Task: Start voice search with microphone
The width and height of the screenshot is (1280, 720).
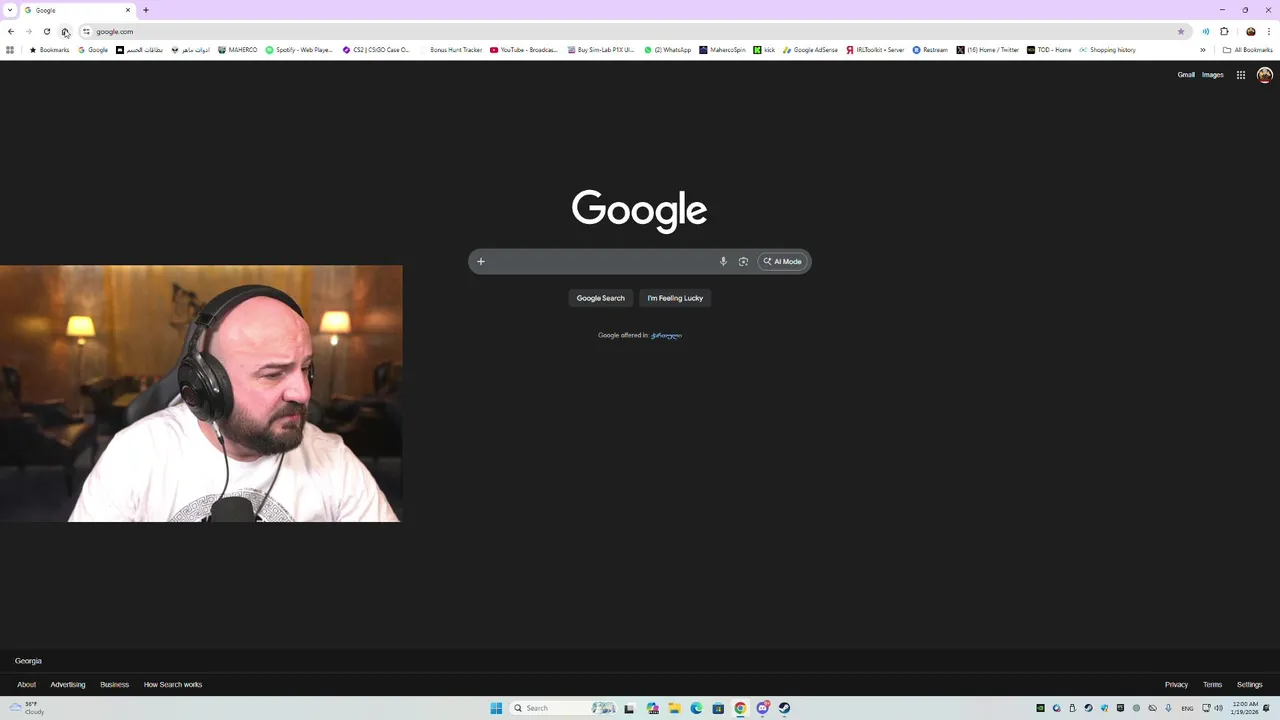Action: point(723,262)
